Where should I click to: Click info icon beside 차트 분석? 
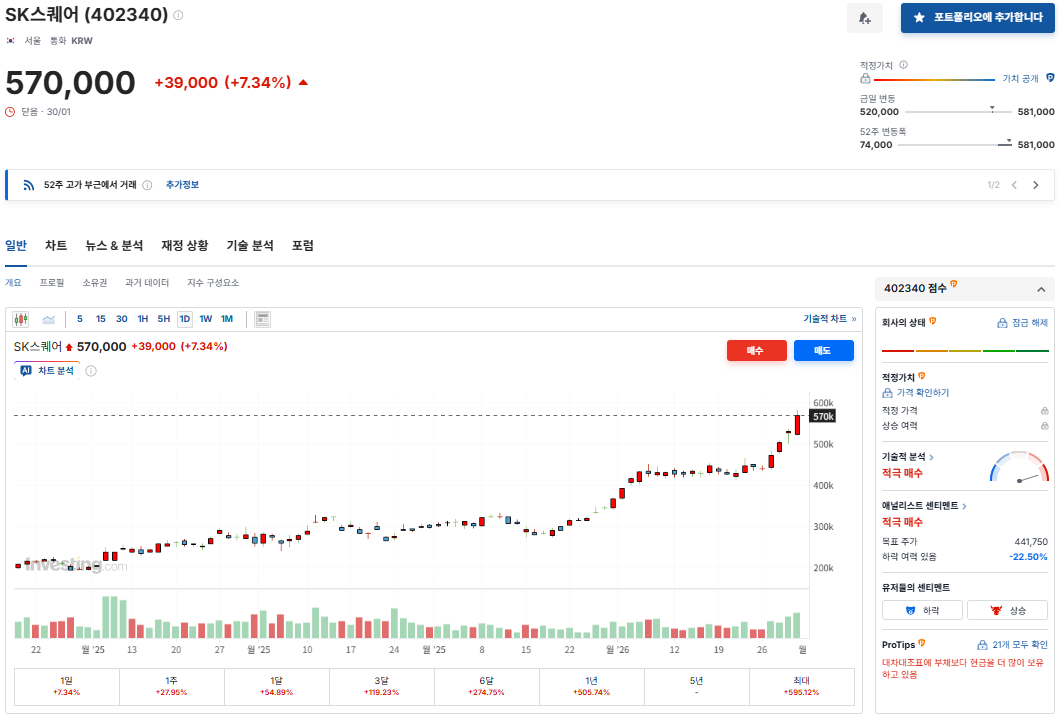coord(91,371)
